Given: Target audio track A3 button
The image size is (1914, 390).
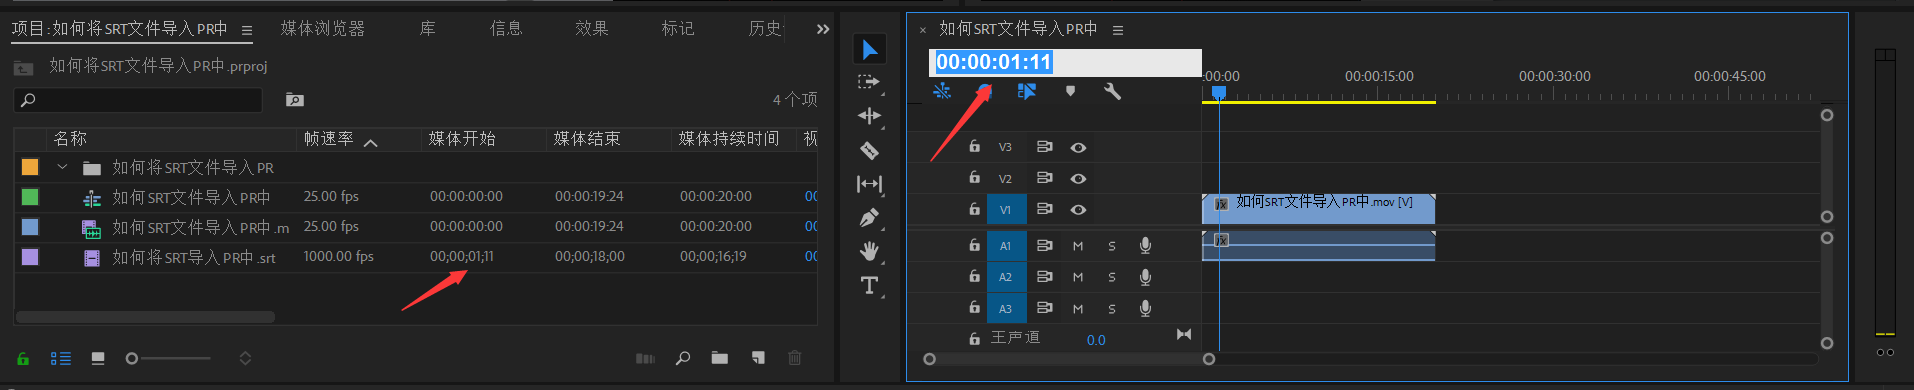Looking at the screenshot, I should (1006, 308).
